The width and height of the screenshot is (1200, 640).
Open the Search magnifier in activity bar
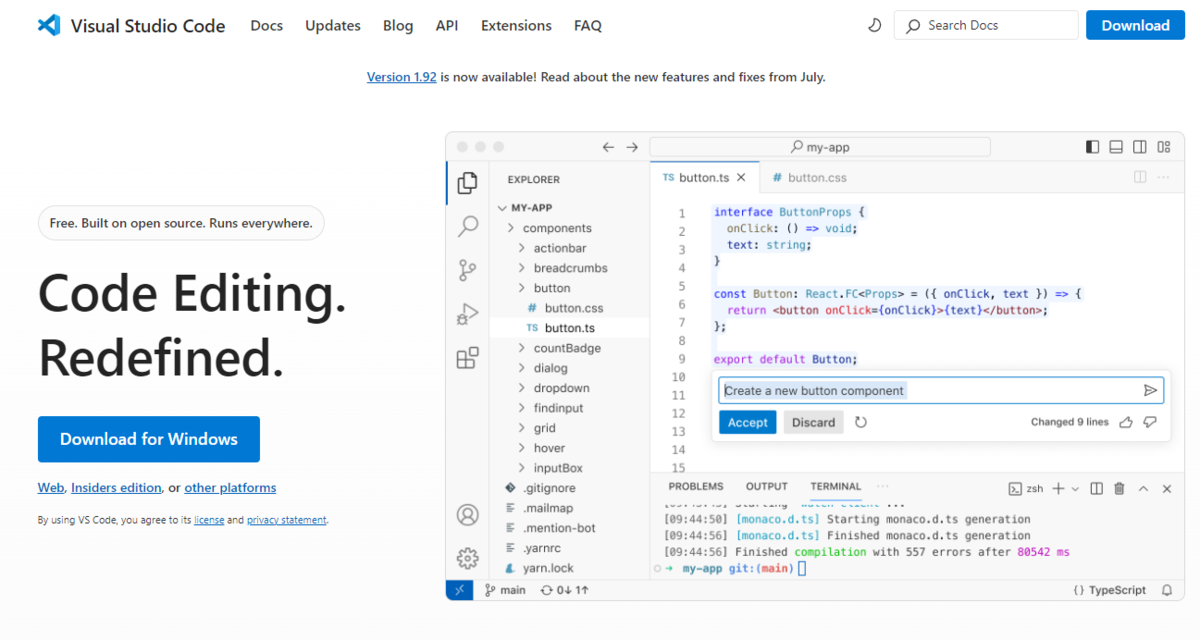[467, 227]
